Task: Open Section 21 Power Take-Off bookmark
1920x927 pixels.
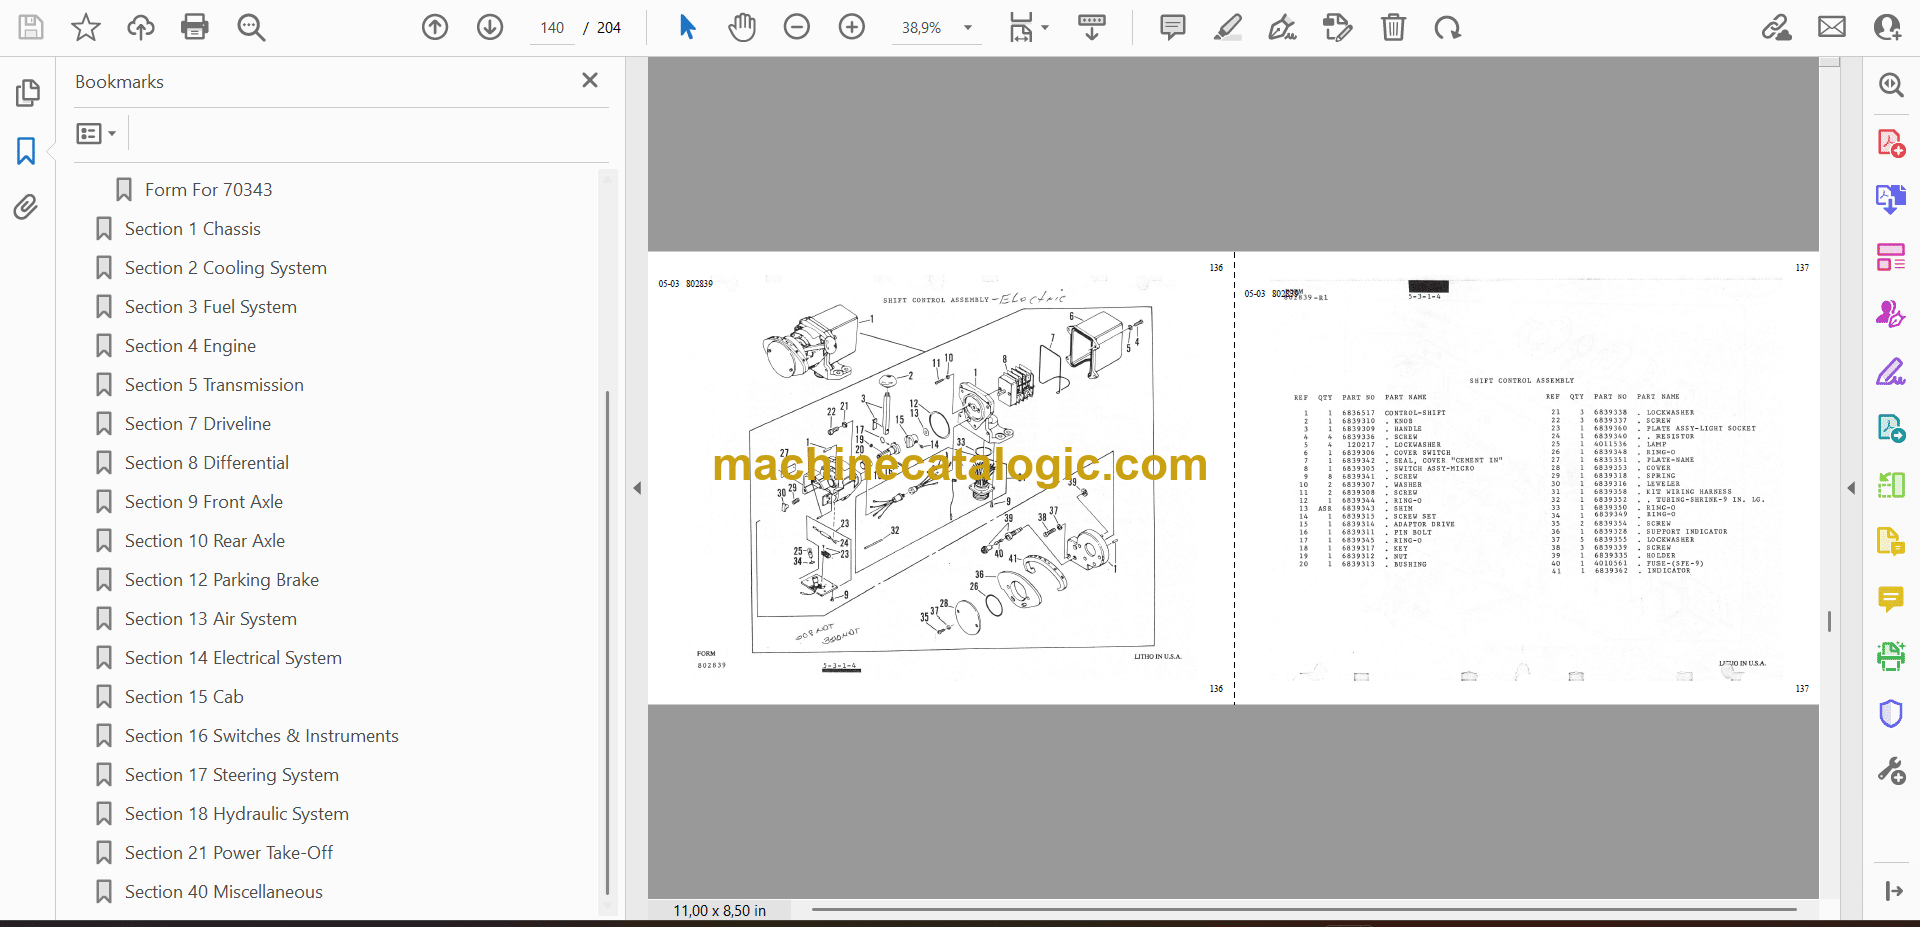Action: point(229,853)
